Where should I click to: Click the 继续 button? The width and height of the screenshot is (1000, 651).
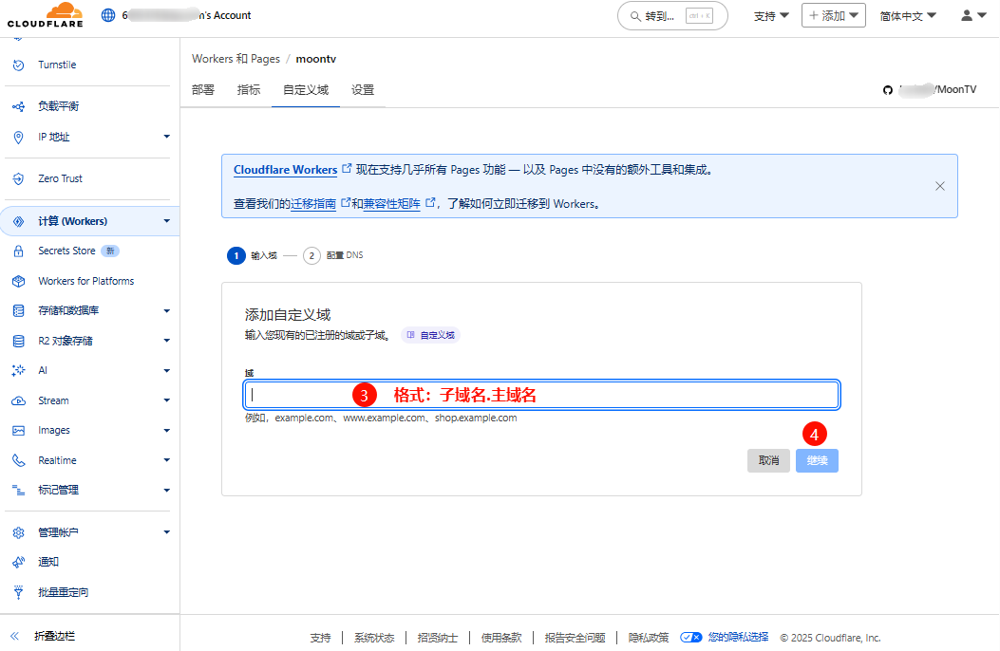coord(817,461)
